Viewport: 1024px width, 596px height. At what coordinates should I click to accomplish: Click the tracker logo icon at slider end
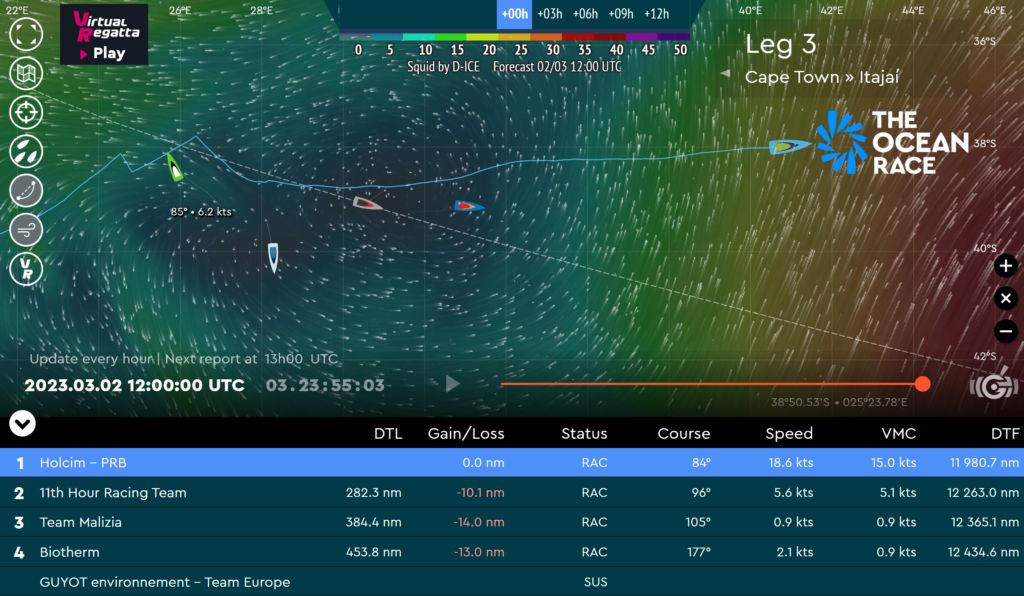[x=994, y=384]
